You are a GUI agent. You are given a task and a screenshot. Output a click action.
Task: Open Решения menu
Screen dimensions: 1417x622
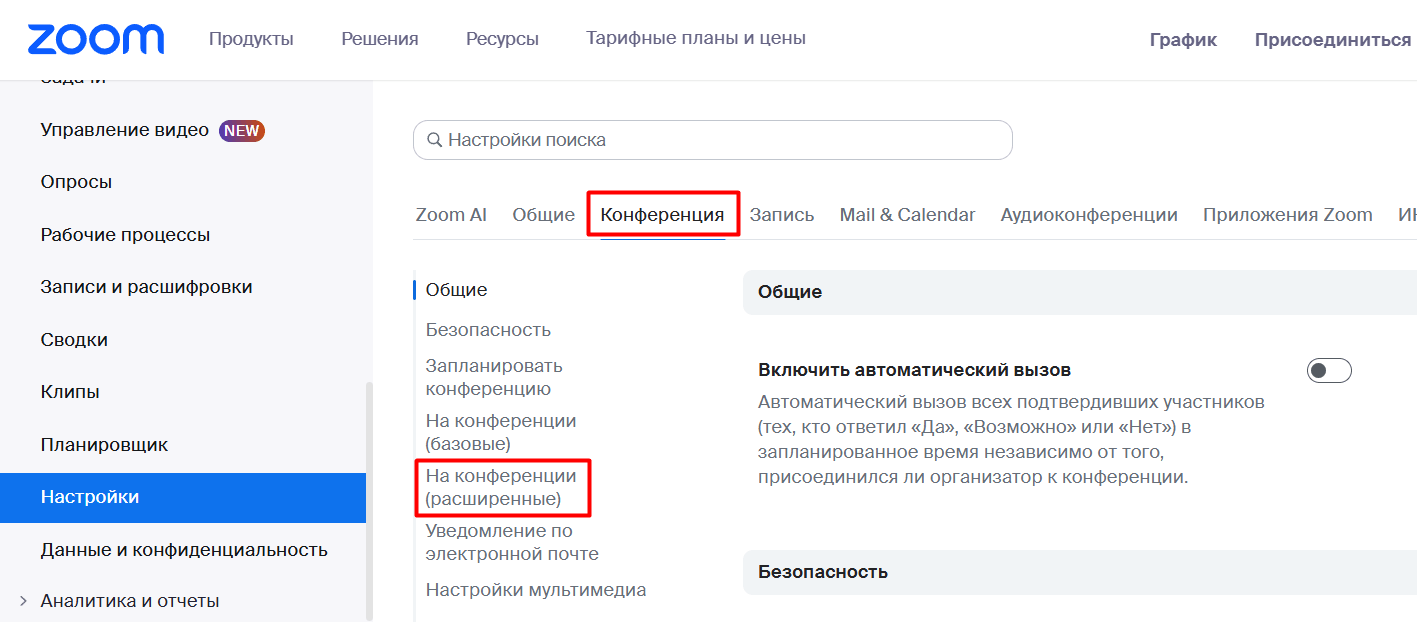point(380,39)
